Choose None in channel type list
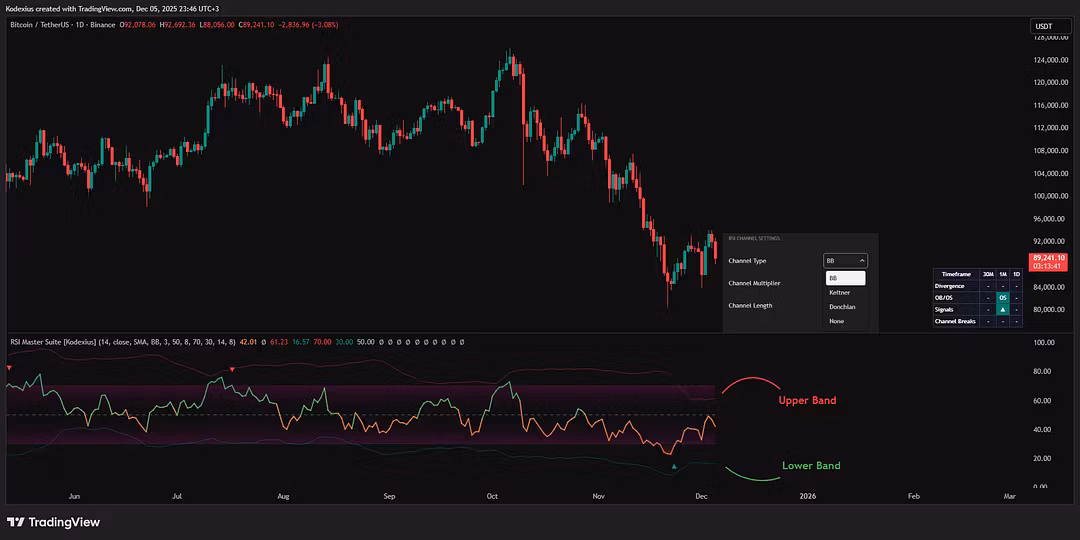Image resolution: width=1080 pixels, height=540 pixels. [836, 321]
